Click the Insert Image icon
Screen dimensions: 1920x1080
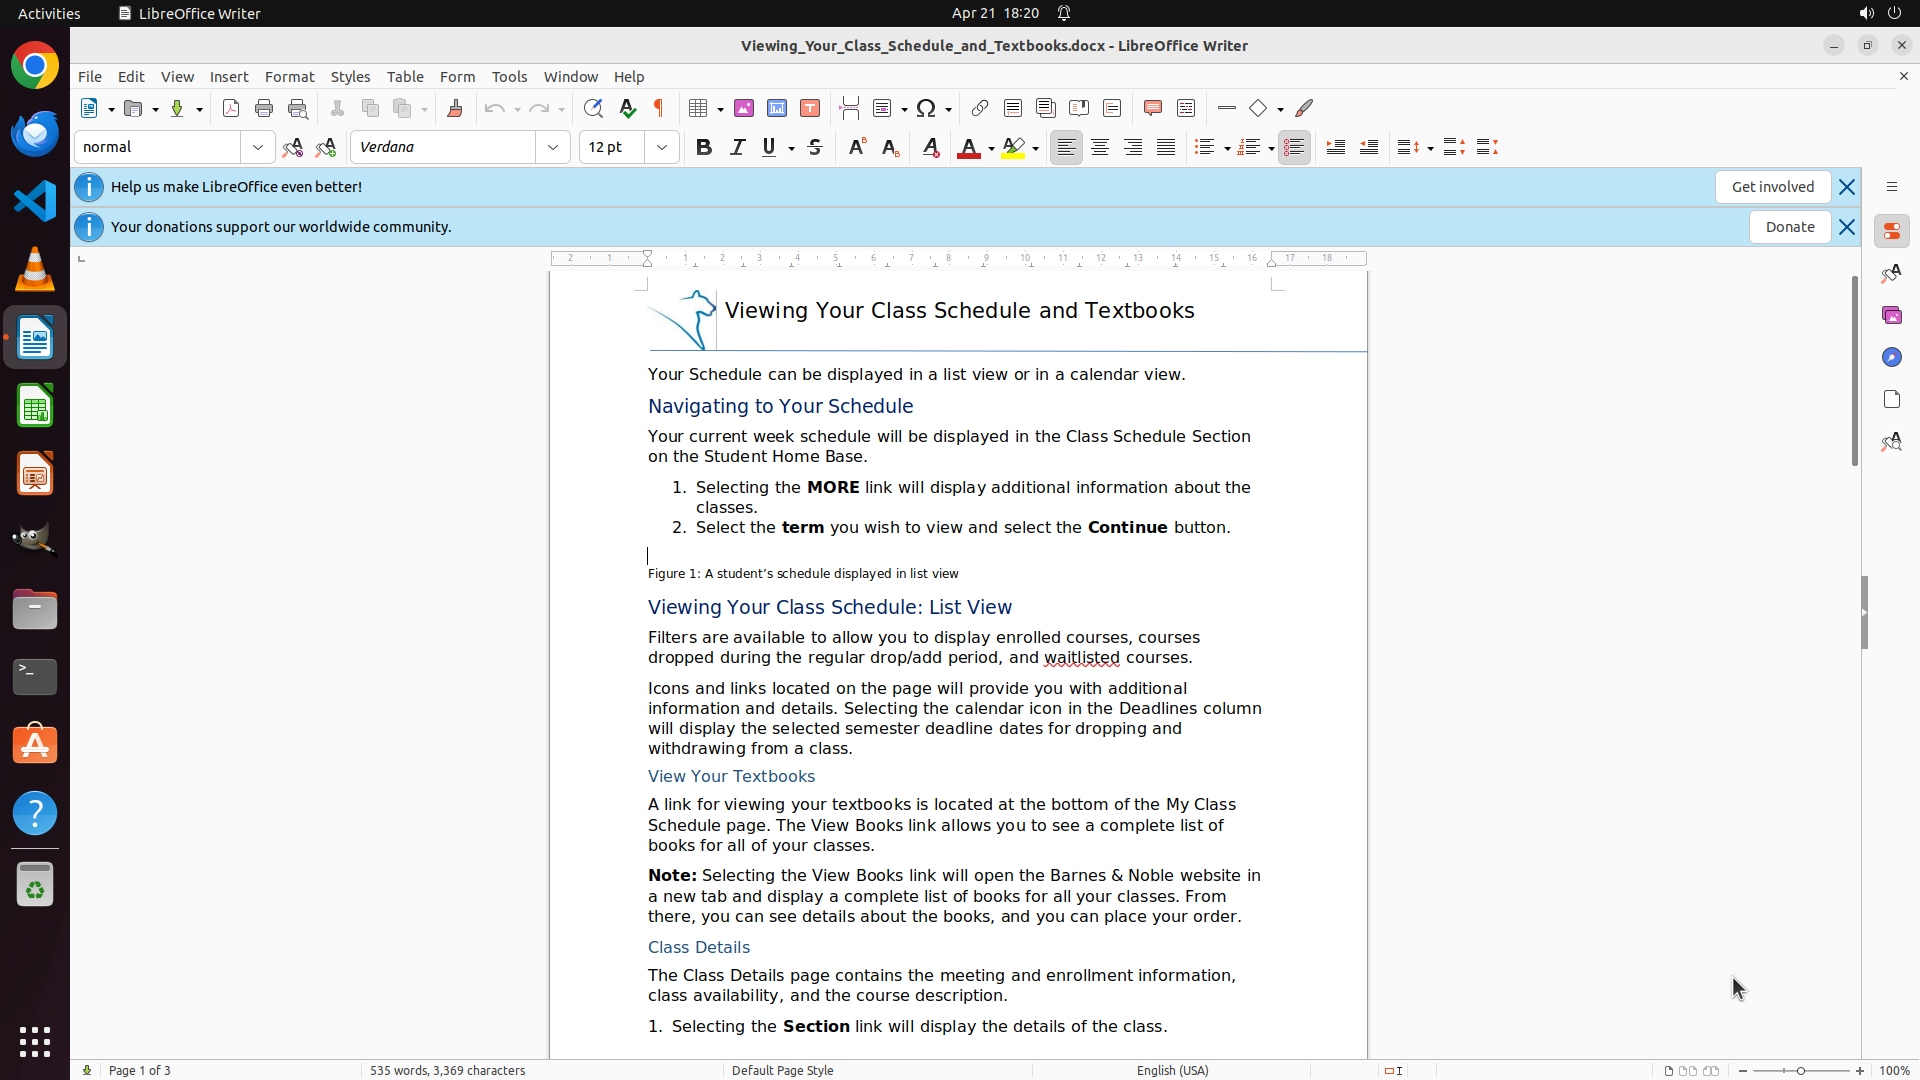coord(744,108)
